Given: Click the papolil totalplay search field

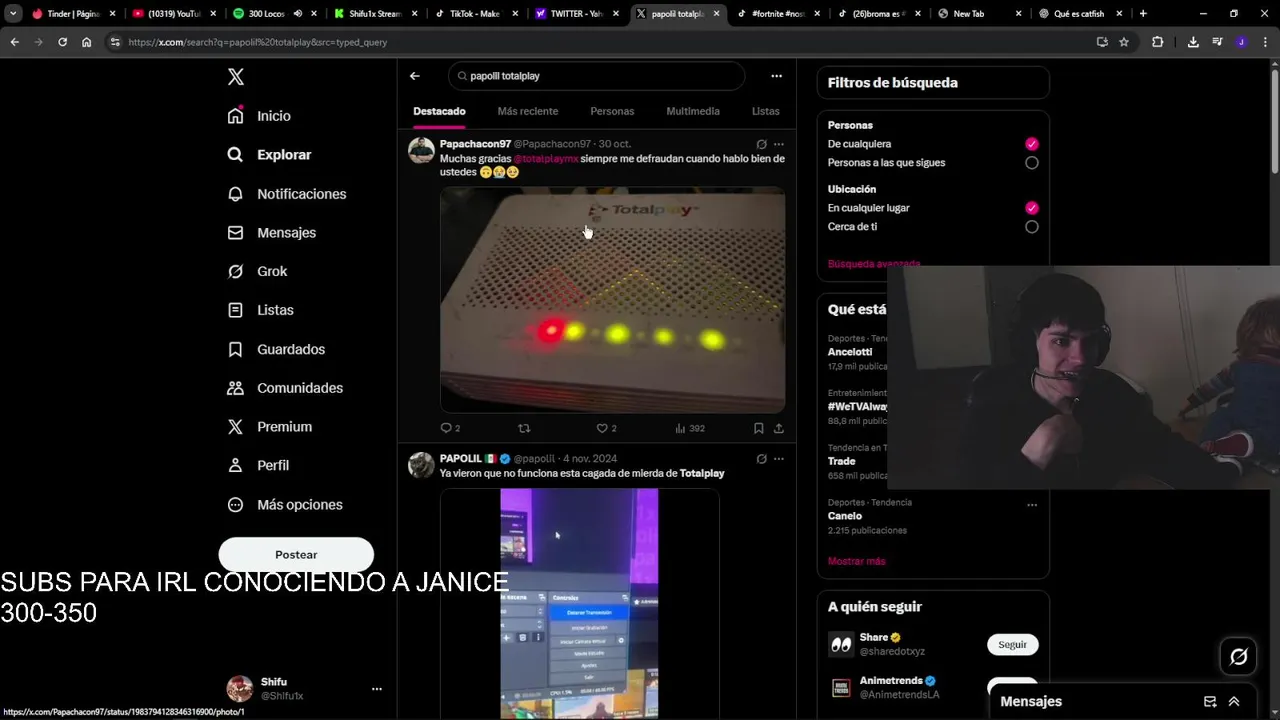Looking at the screenshot, I should pos(597,76).
